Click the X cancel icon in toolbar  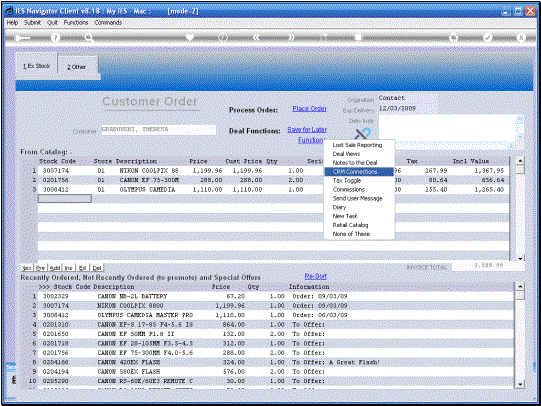point(521,37)
